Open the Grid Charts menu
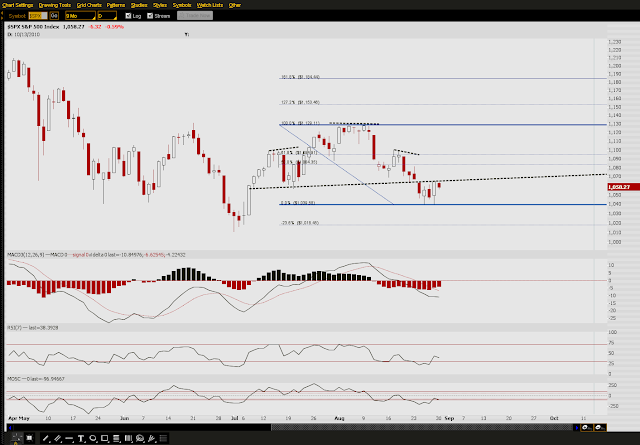 click(x=89, y=5)
